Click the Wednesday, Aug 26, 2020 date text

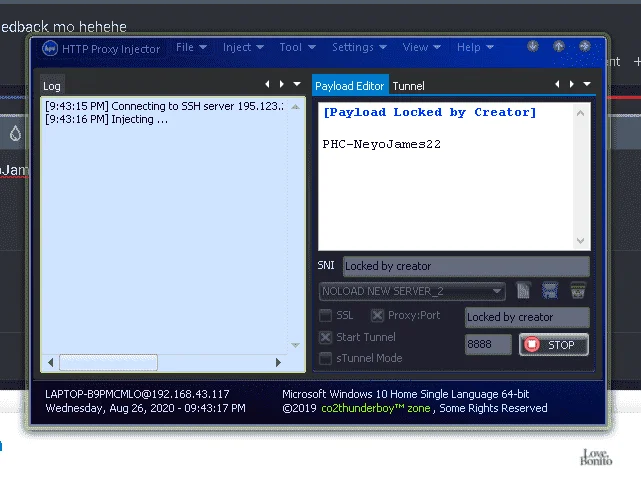pos(146,408)
